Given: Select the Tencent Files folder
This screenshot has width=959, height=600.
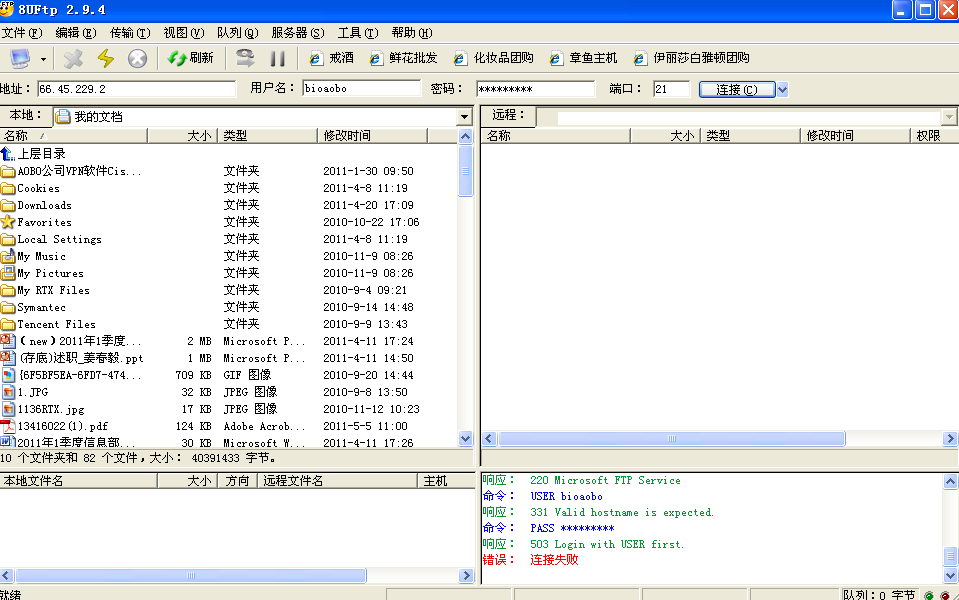Looking at the screenshot, I should [x=48, y=324].
